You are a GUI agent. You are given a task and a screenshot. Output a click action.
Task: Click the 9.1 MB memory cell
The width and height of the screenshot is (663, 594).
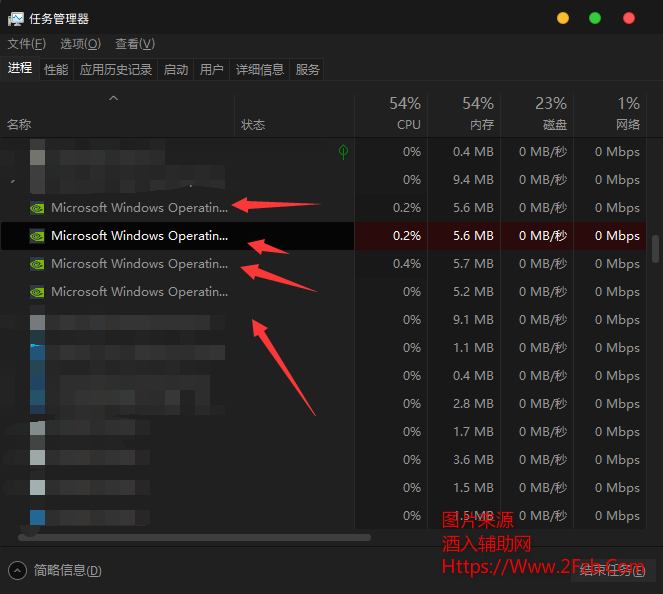[464, 320]
